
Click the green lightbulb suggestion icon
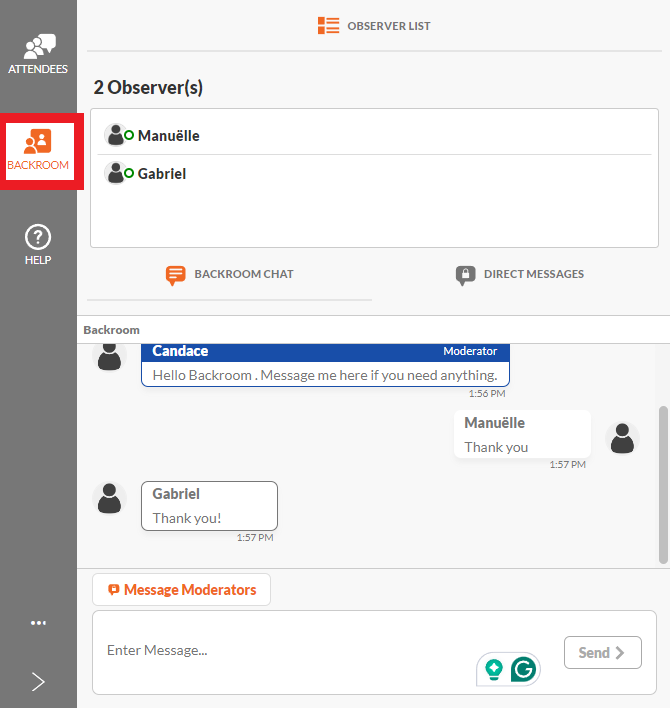pyautogui.click(x=493, y=669)
